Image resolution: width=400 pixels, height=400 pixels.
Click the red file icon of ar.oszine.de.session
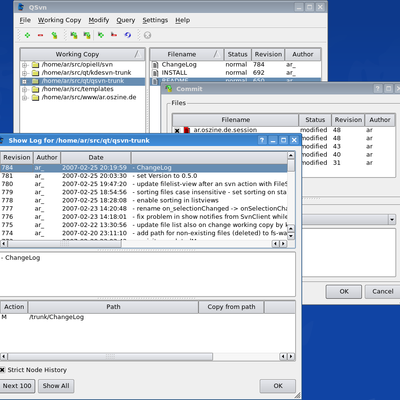187,130
